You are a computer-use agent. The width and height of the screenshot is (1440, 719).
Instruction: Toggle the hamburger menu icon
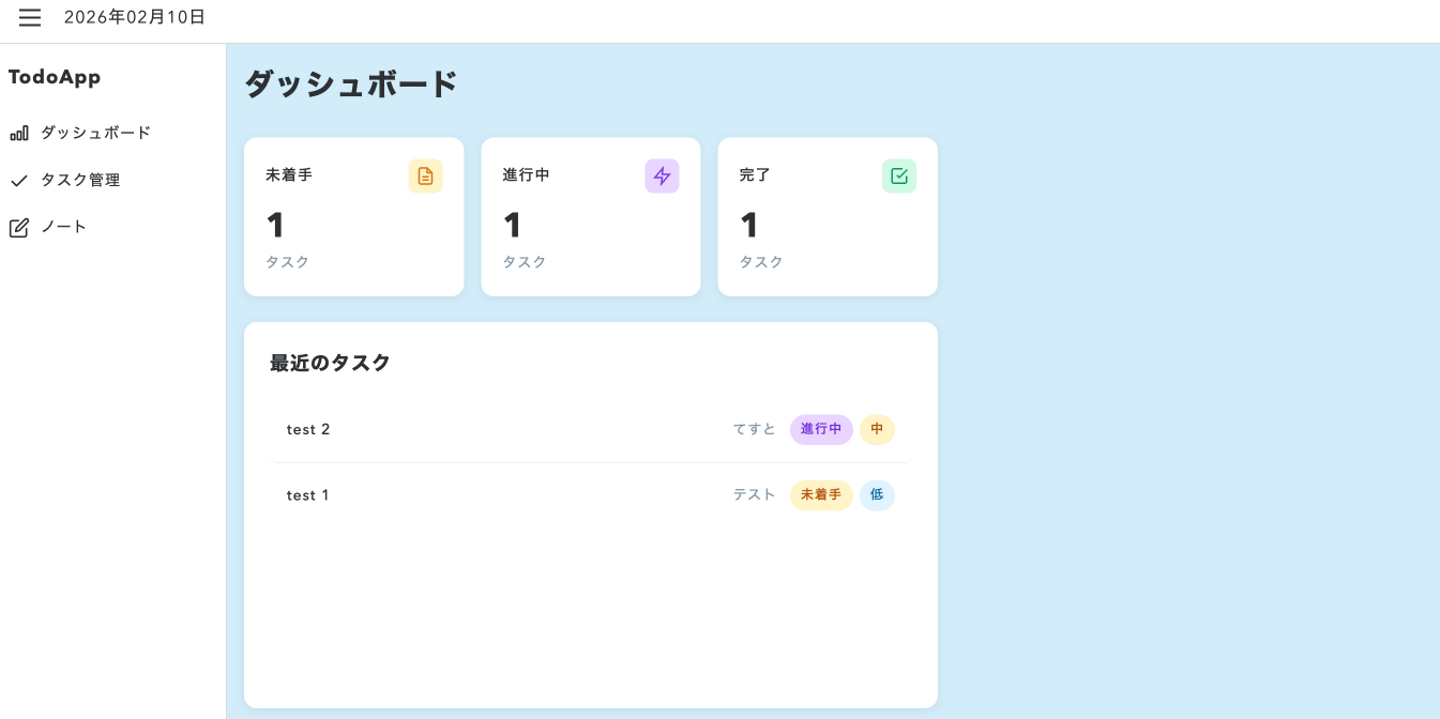point(30,18)
